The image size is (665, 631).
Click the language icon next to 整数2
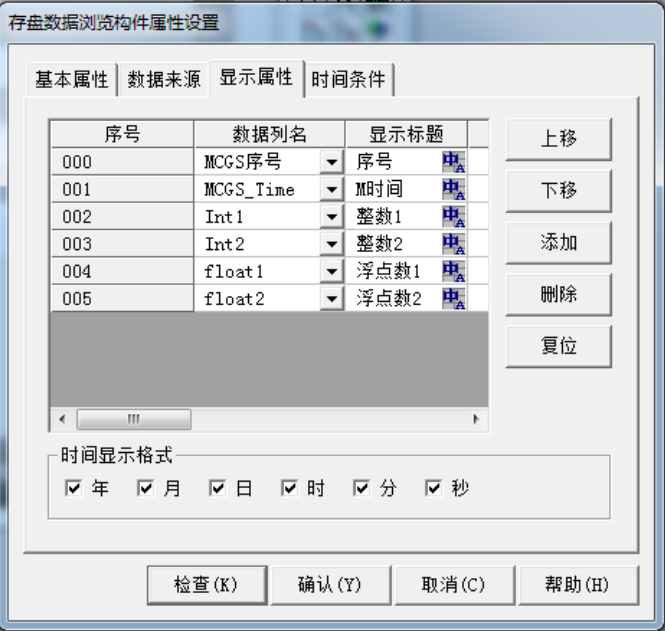tap(454, 244)
